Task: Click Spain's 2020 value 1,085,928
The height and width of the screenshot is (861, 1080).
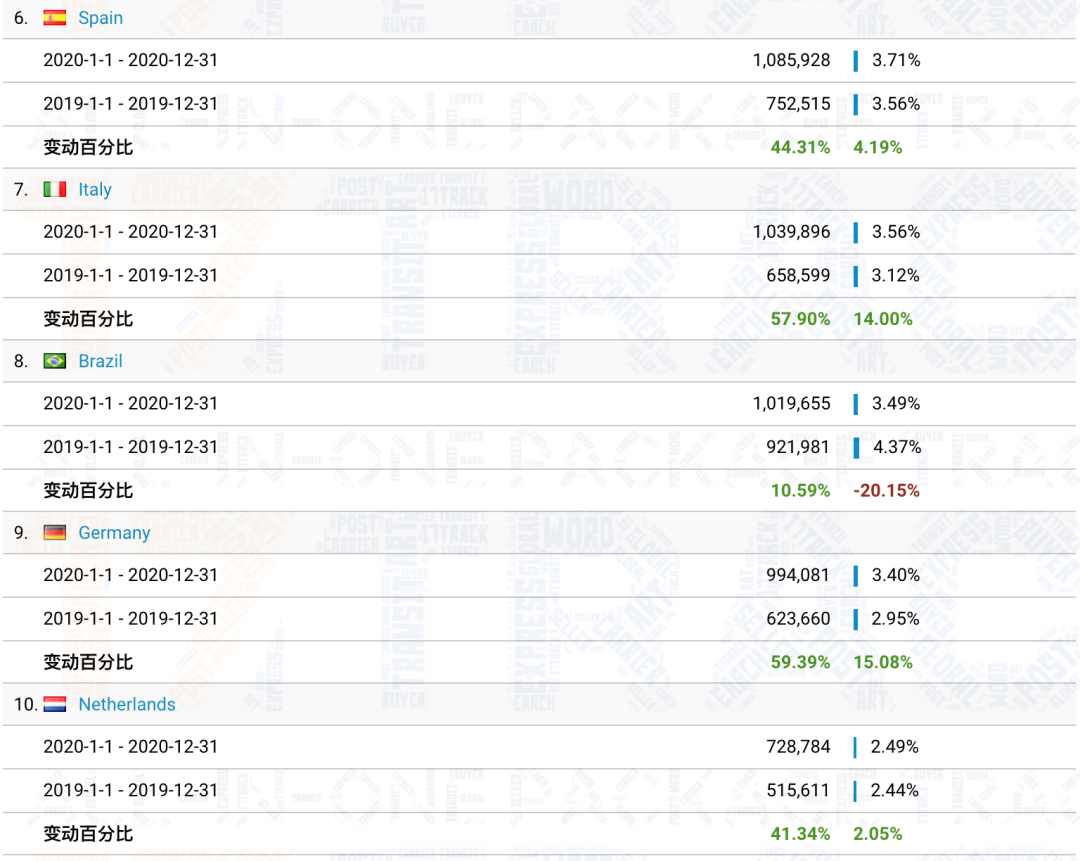Action: pyautogui.click(x=791, y=60)
